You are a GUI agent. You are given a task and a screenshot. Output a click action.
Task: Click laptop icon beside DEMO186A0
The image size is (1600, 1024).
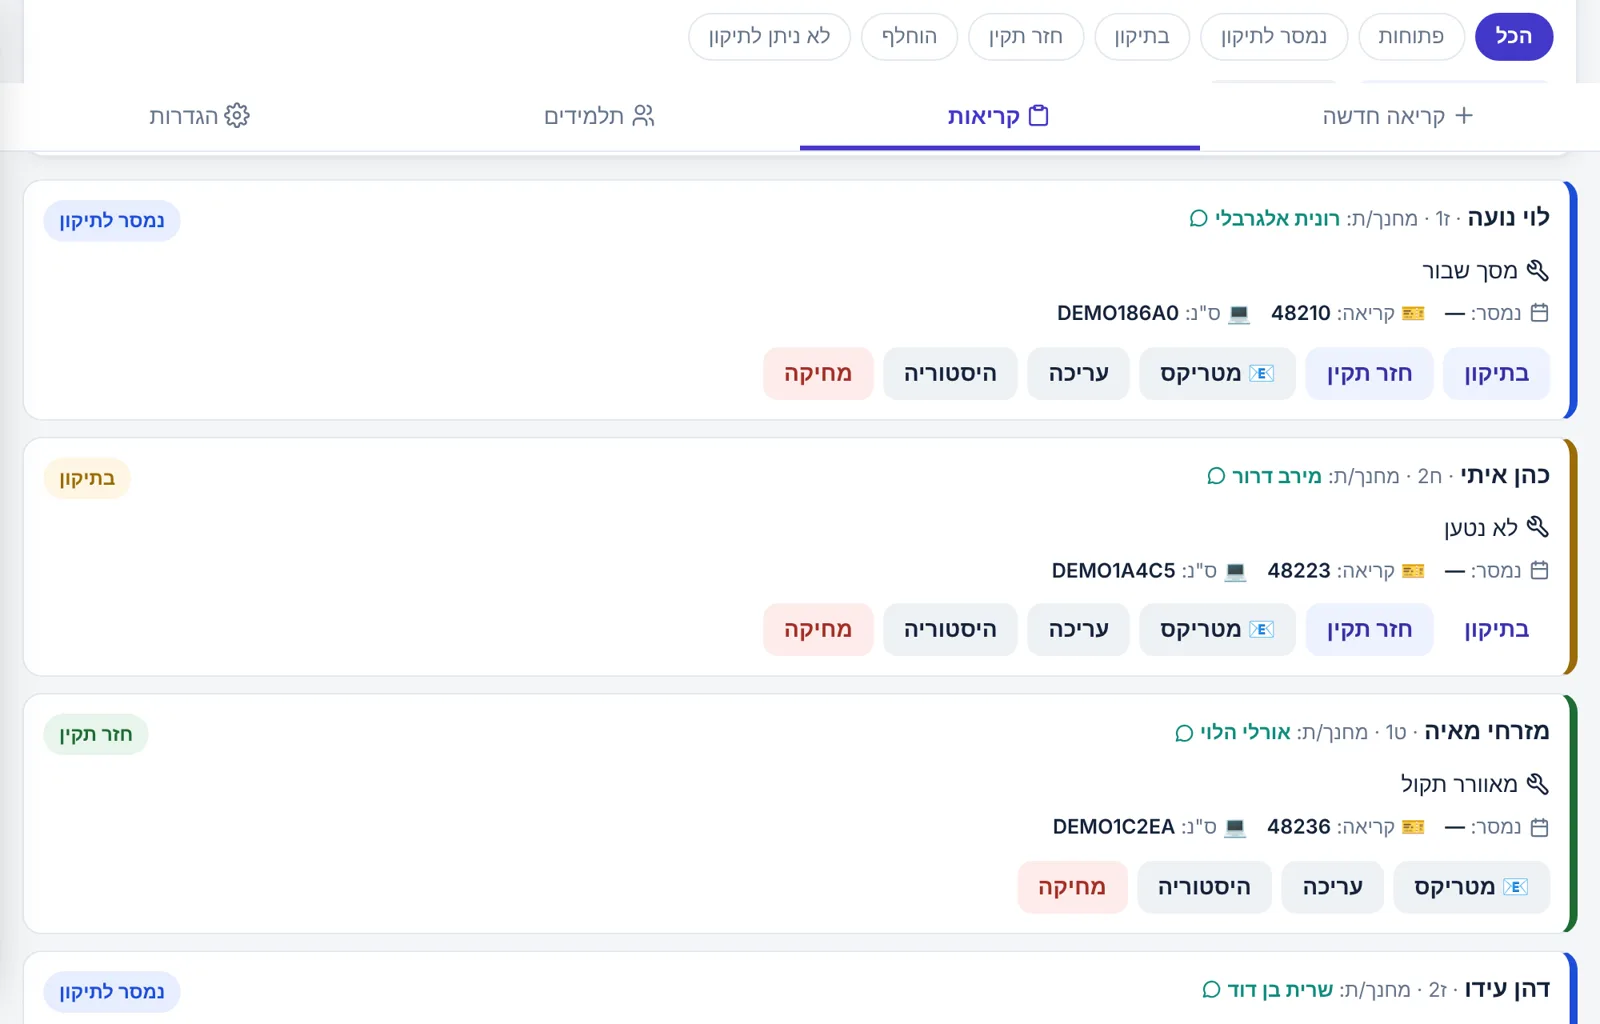click(1239, 314)
